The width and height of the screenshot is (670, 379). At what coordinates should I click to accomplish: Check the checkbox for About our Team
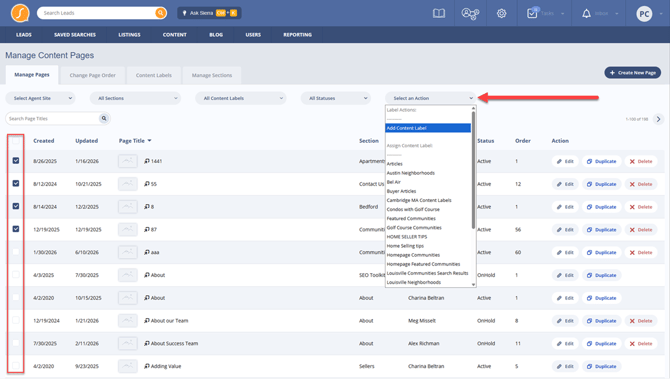coord(16,320)
